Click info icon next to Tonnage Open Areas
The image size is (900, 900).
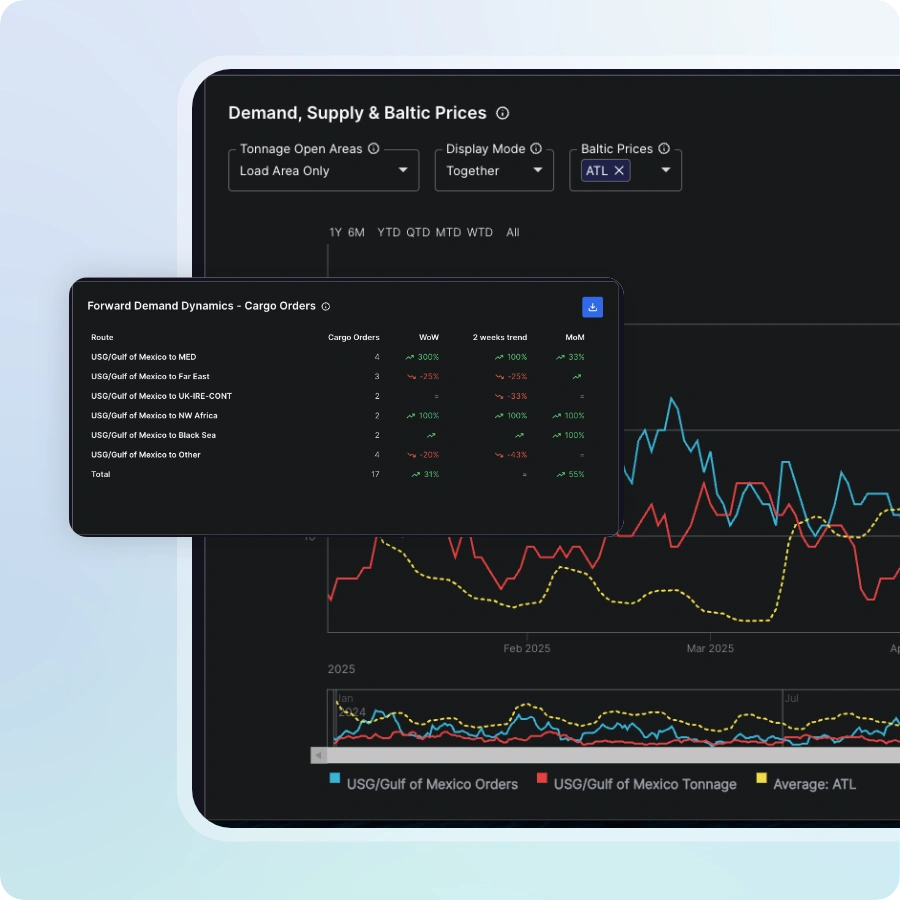(x=374, y=149)
